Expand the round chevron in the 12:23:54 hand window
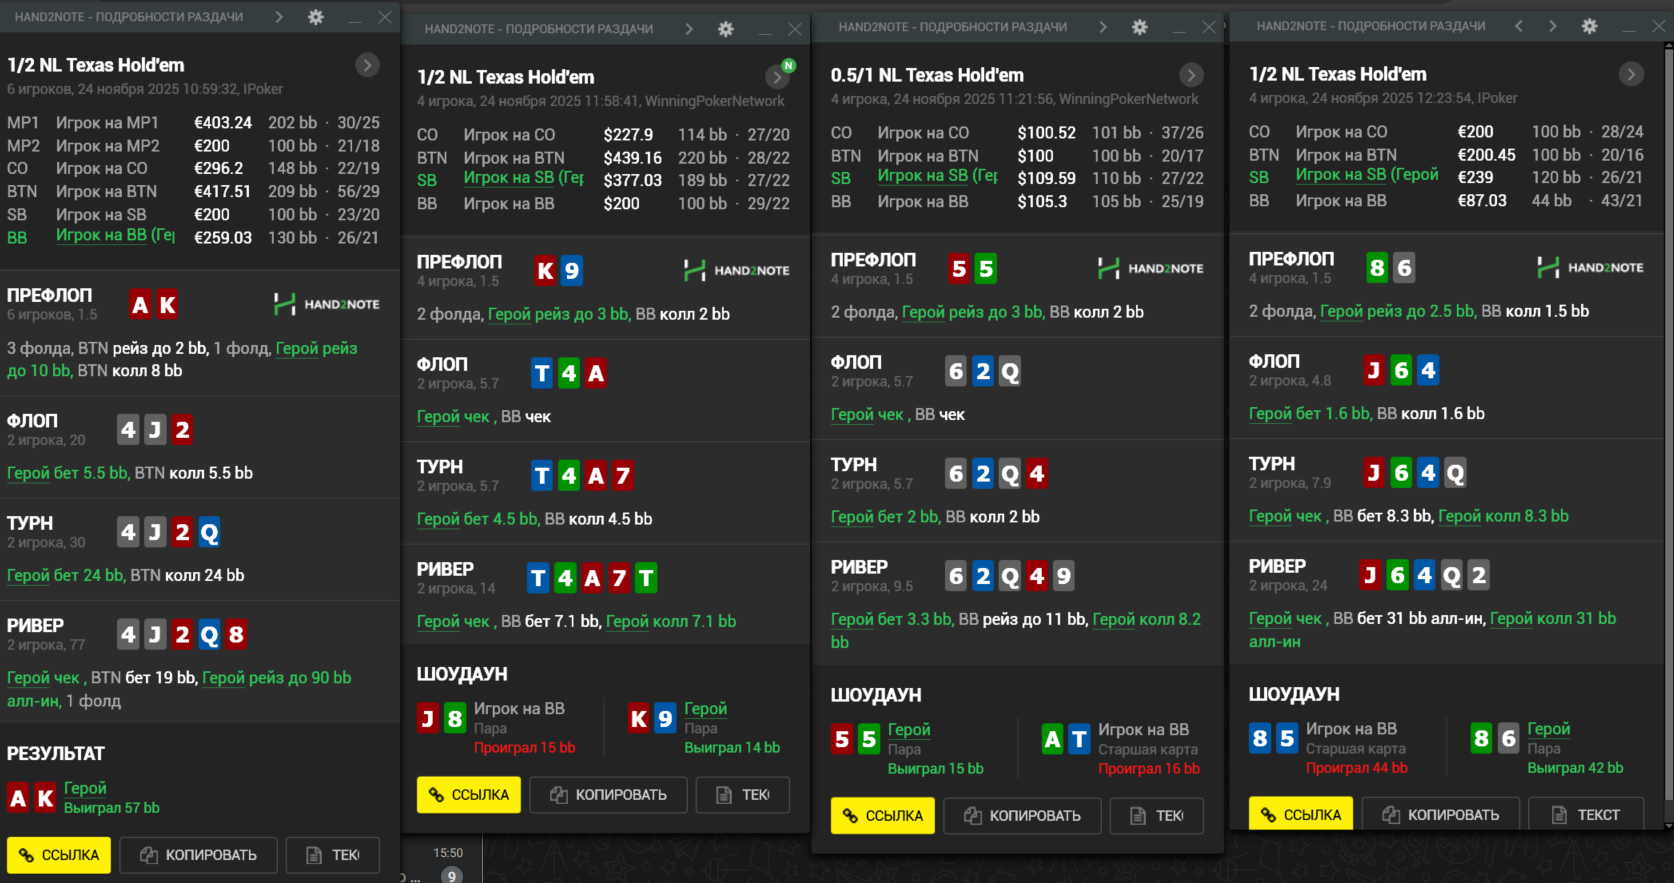 (x=1631, y=74)
